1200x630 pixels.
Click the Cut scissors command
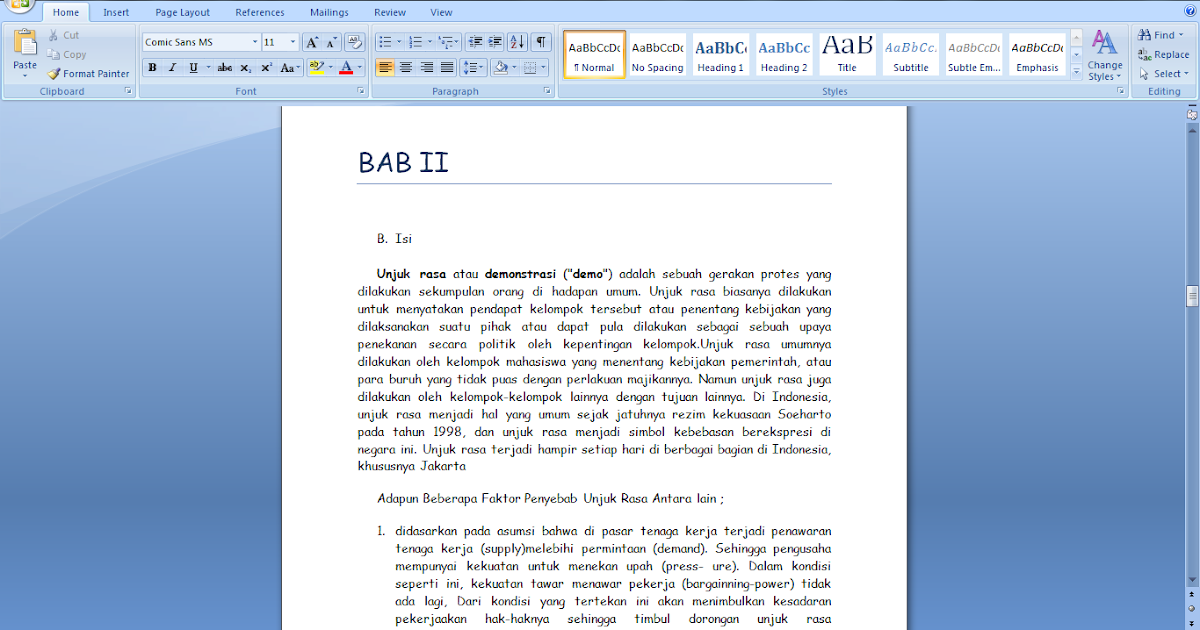64,35
